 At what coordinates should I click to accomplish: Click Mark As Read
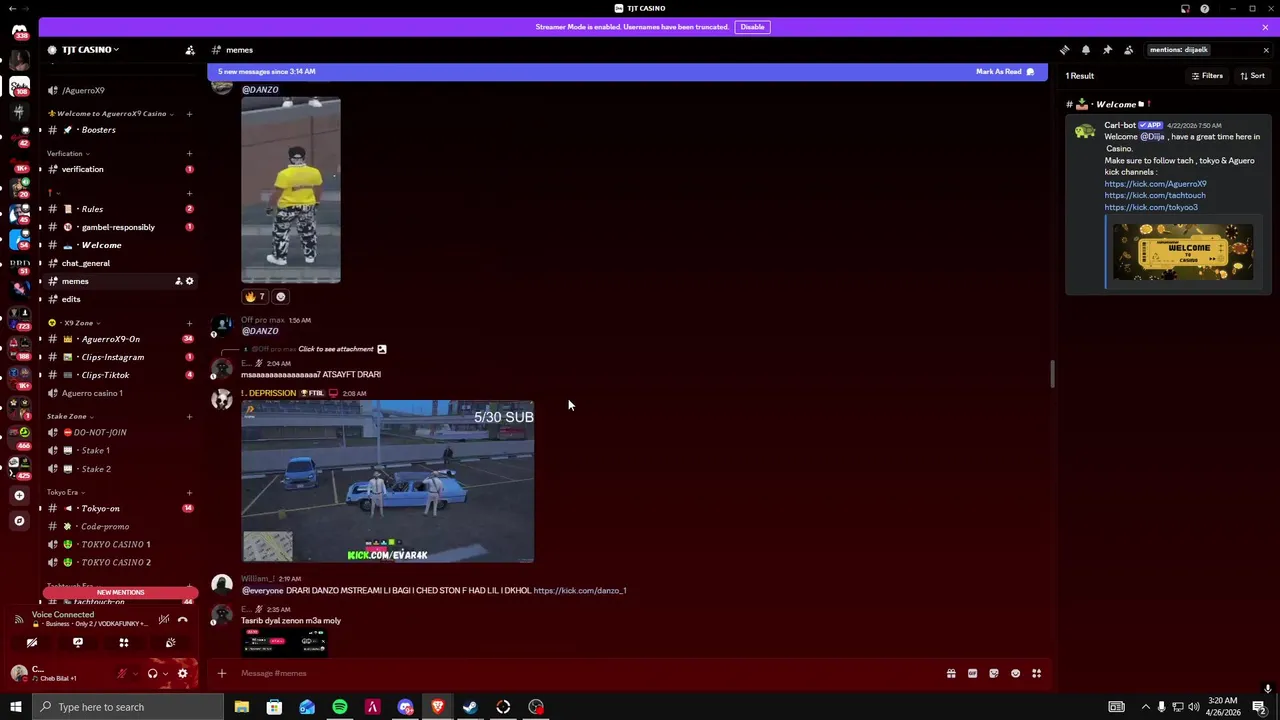click(1005, 72)
